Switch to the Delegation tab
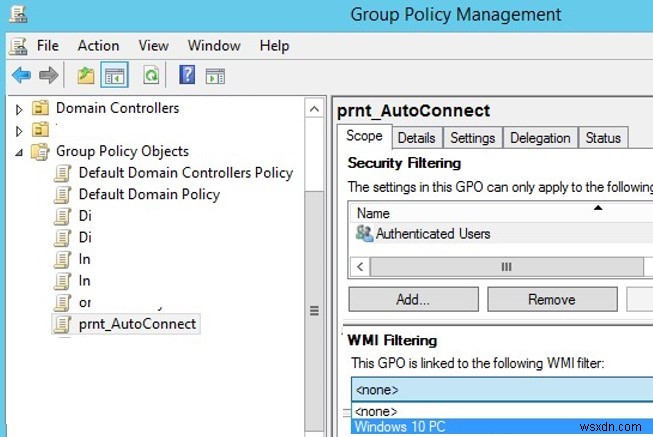This screenshot has width=653, height=437. click(540, 138)
